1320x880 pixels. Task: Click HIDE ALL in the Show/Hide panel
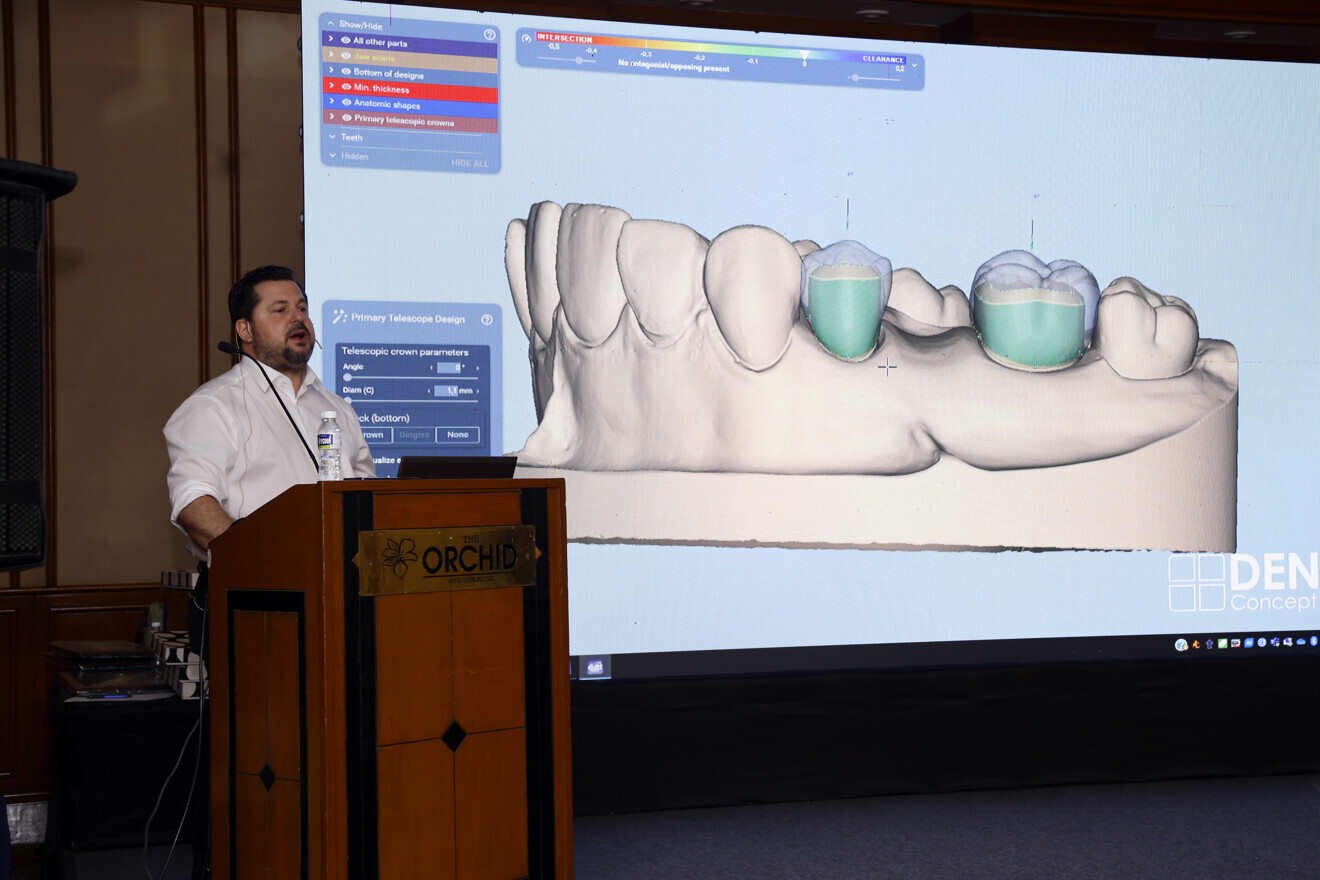470,163
